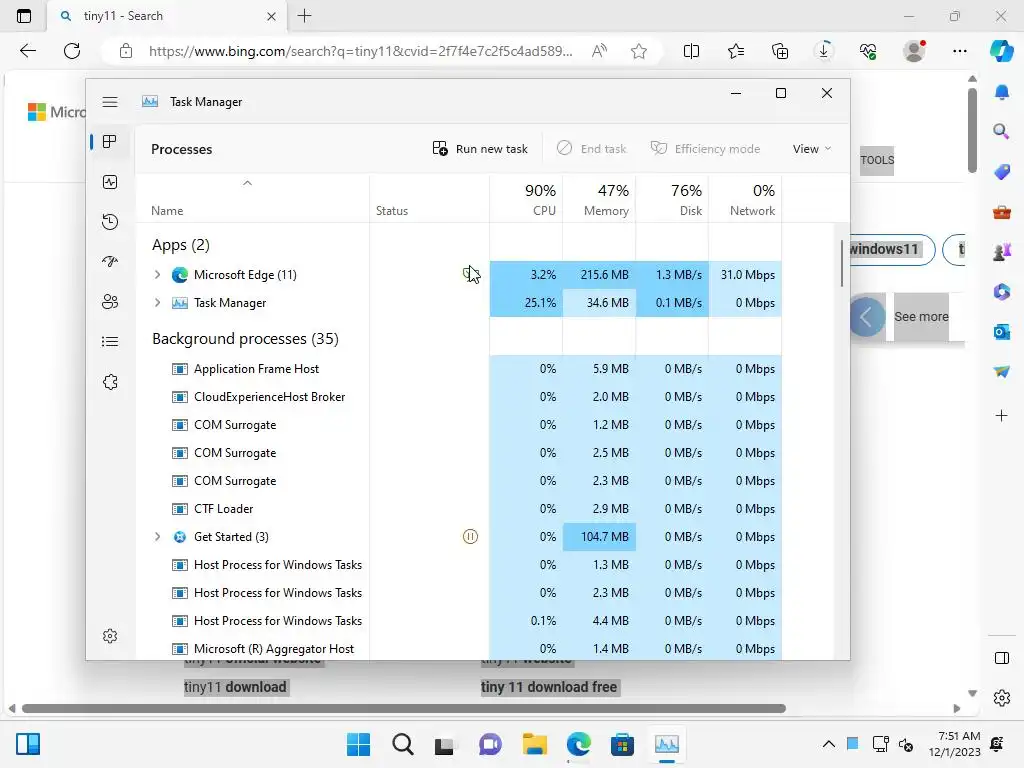Open File Explorer from taskbar
This screenshot has height=768, width=1024.
[535, 744]
